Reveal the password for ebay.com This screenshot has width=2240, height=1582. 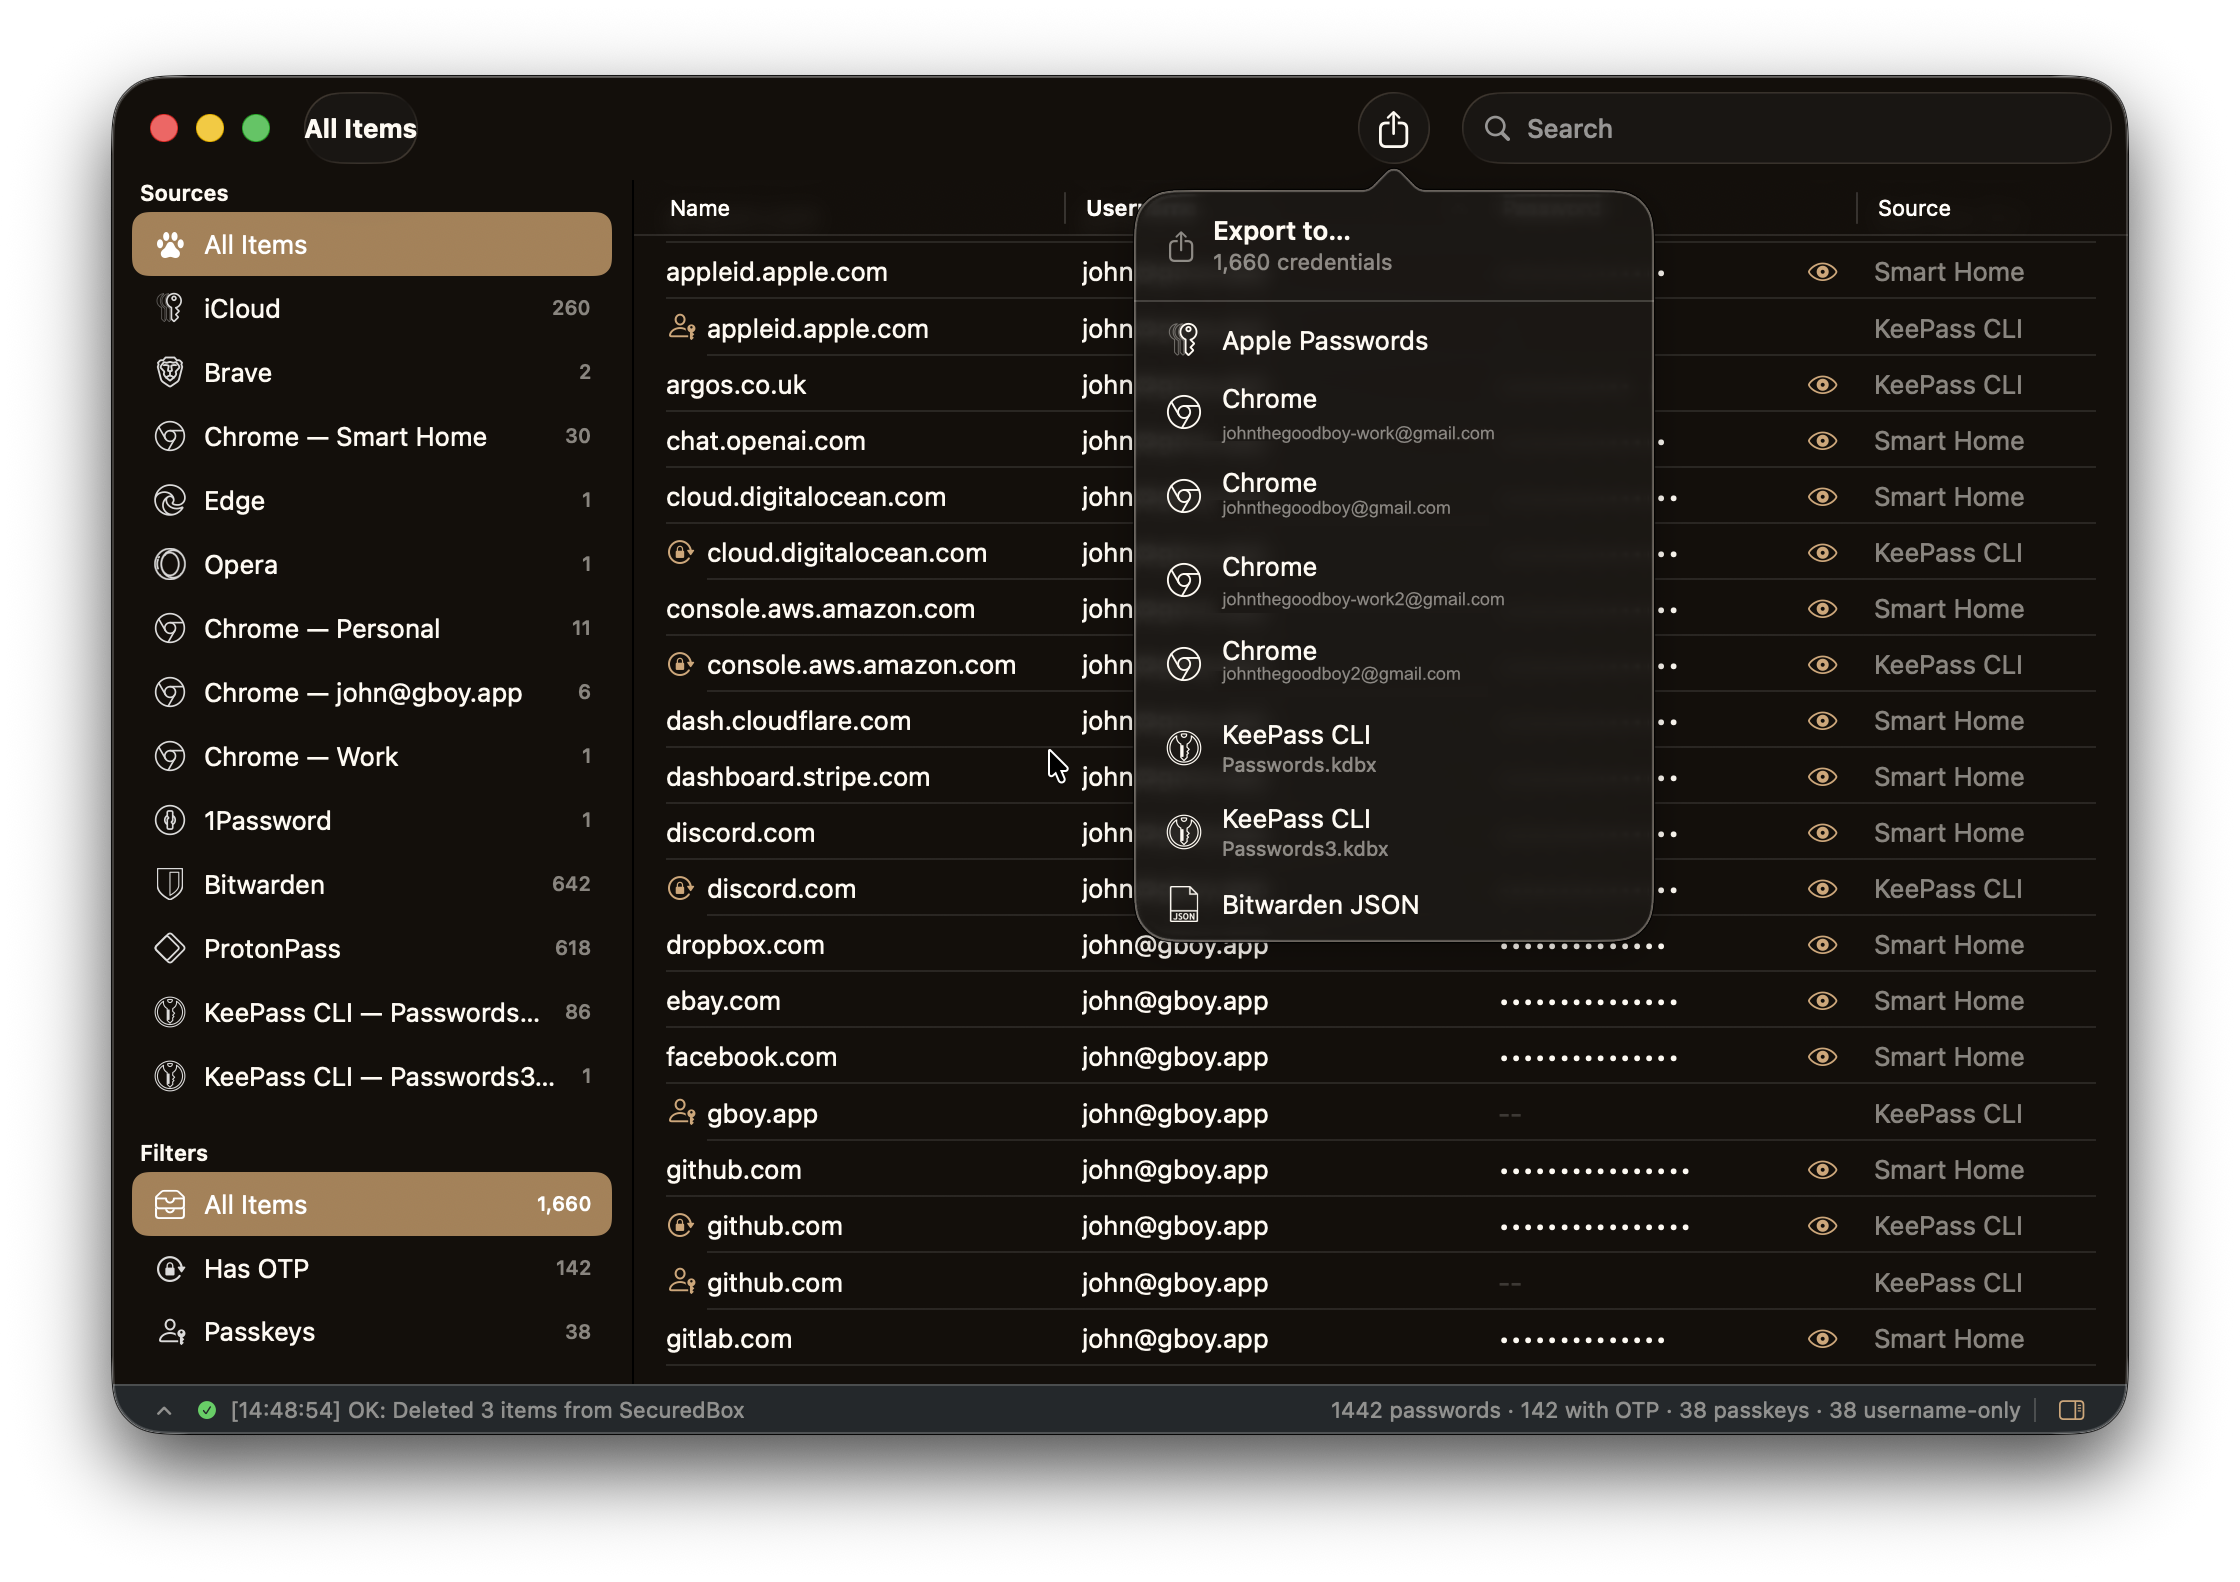(1822, 1001)
